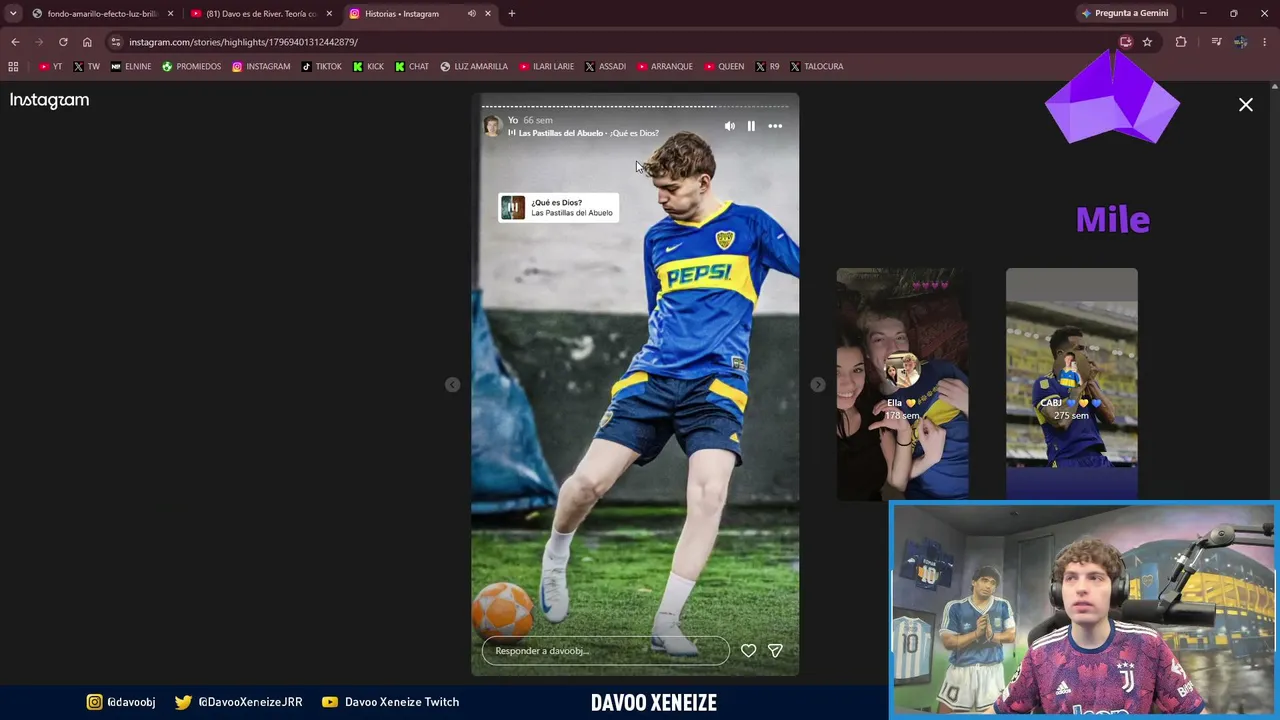Open the 'Ella' highlight thumbnail
1280x720 pixels.
coord(902,384)
